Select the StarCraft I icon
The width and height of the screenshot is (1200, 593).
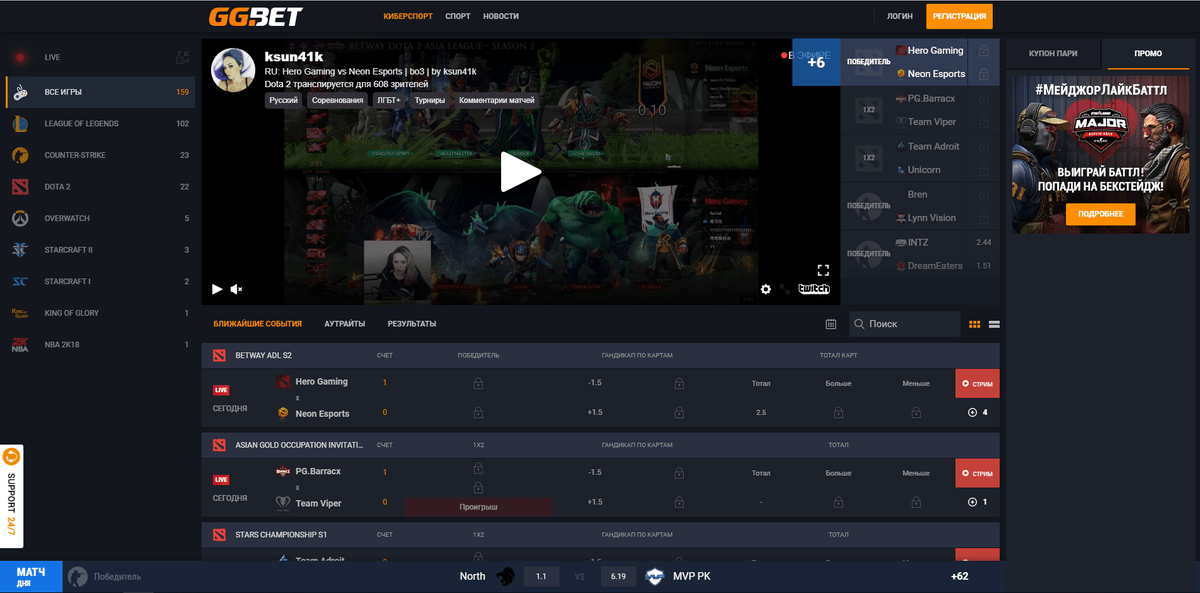coord(19,281)
